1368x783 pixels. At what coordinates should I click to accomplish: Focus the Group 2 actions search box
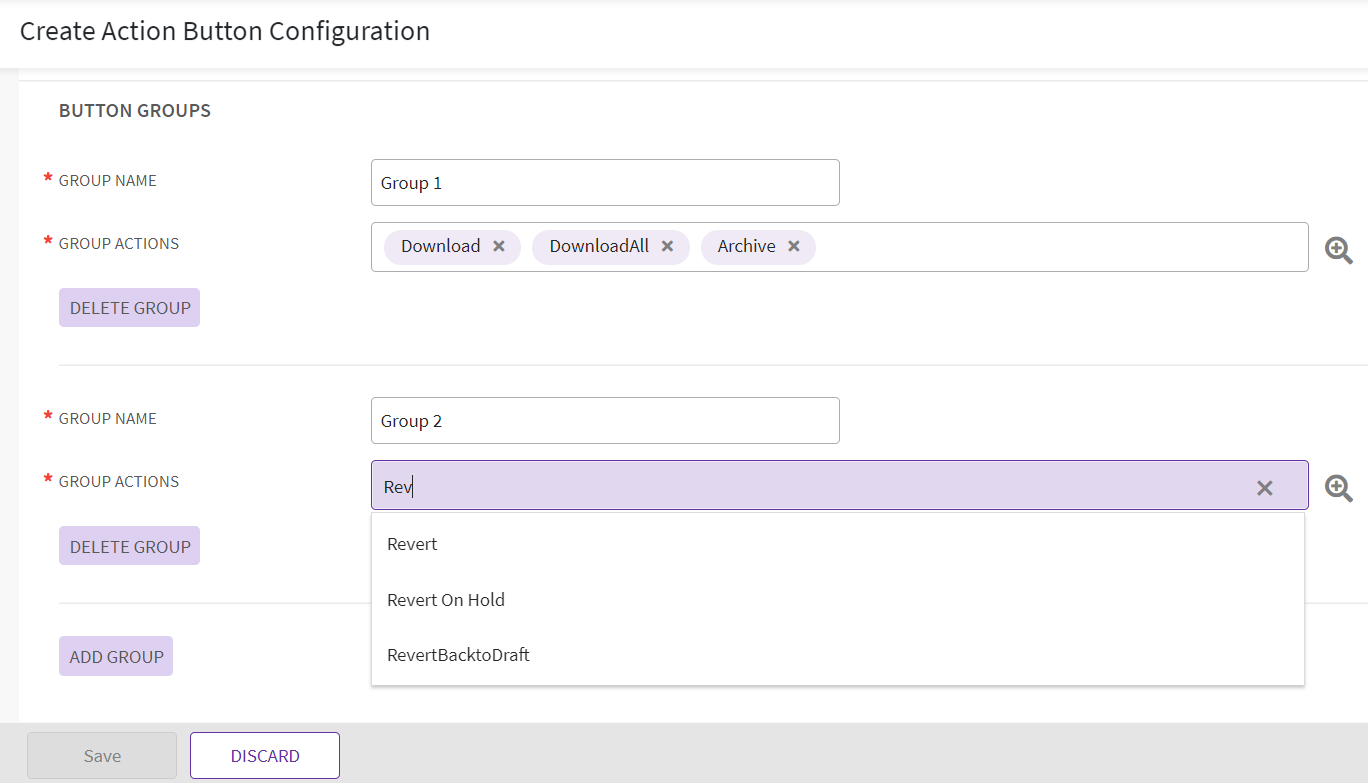800,487
